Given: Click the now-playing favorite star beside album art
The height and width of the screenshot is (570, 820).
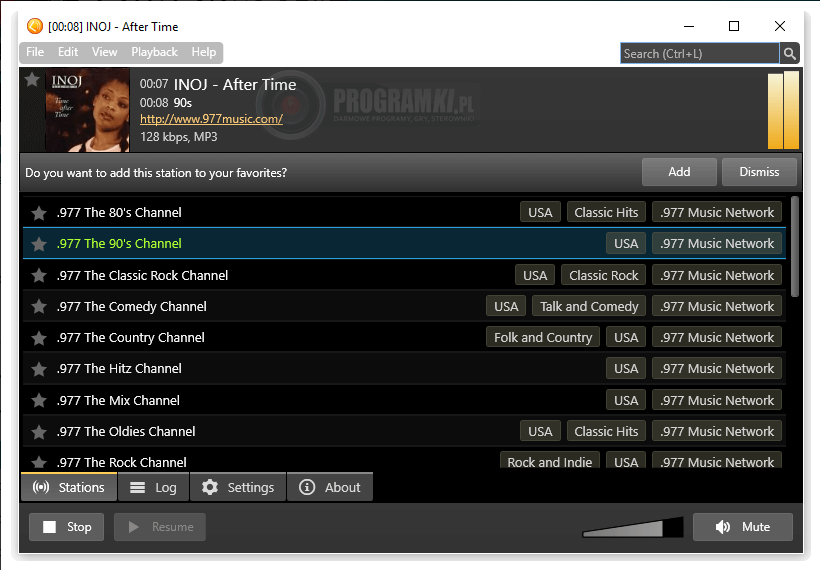Looking at the screenshot, I should click(x=32, y=79).
